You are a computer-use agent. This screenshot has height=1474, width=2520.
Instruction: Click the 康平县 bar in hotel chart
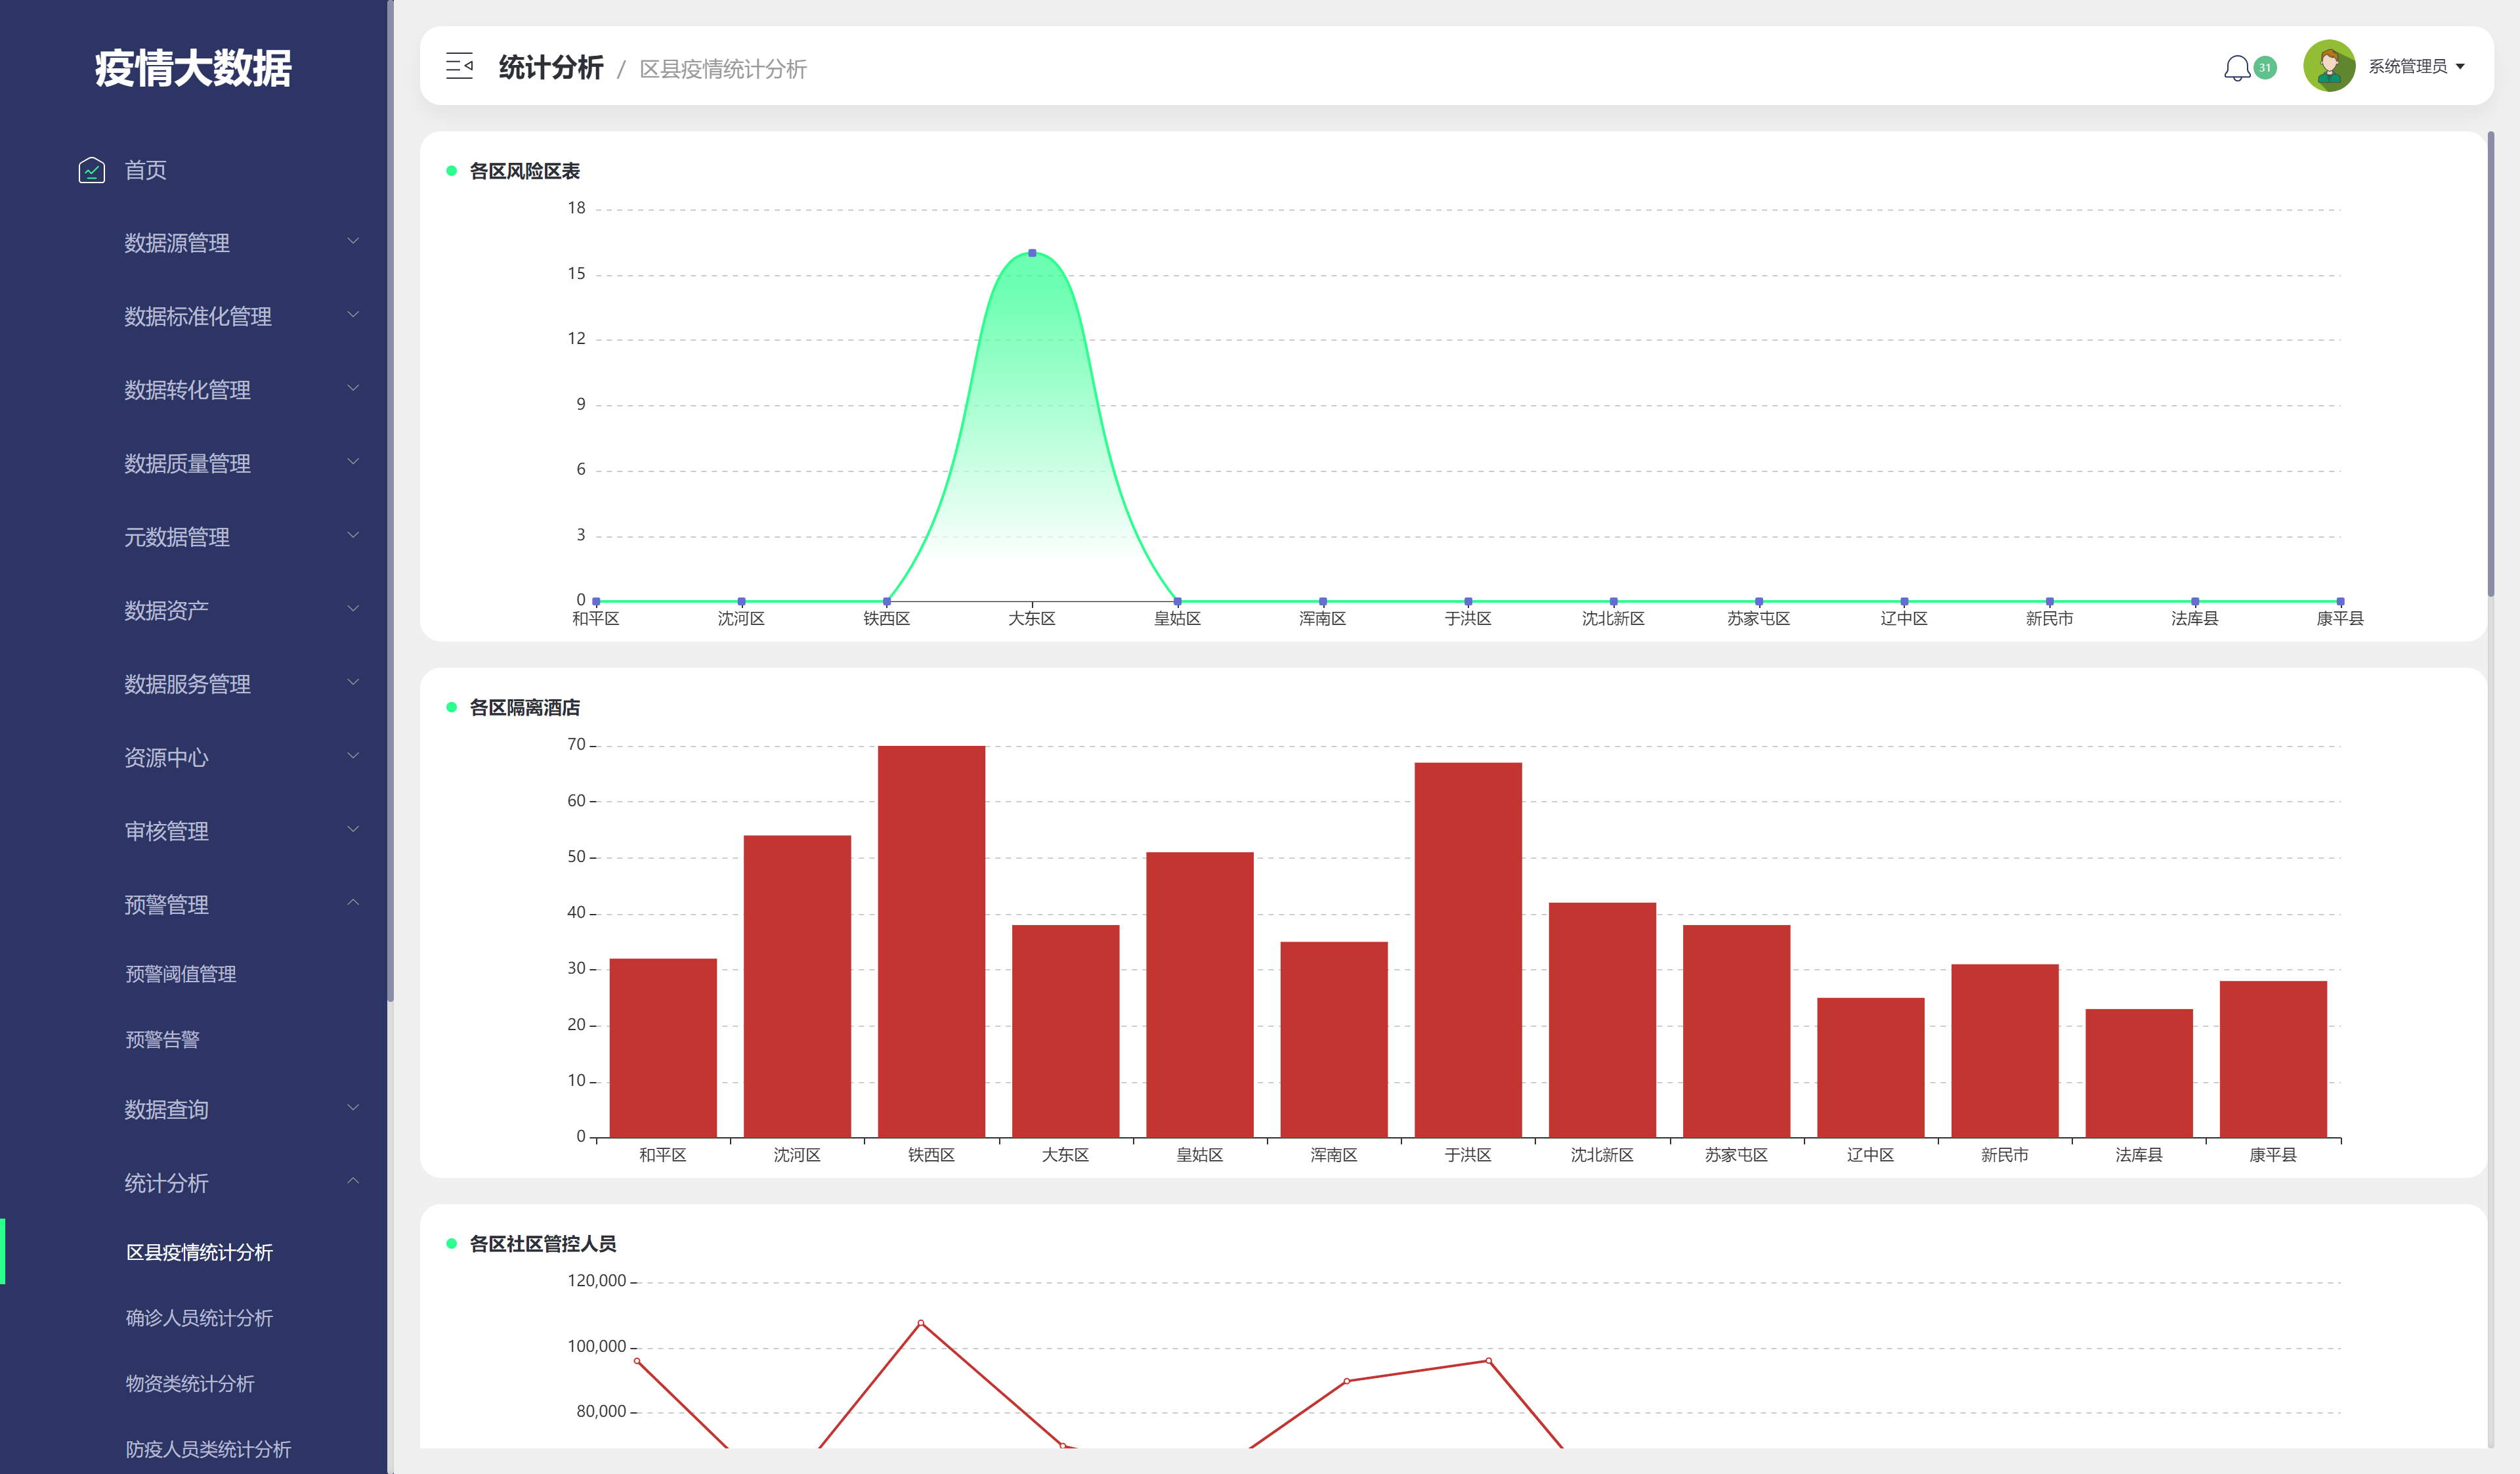coord(2273,1059)
